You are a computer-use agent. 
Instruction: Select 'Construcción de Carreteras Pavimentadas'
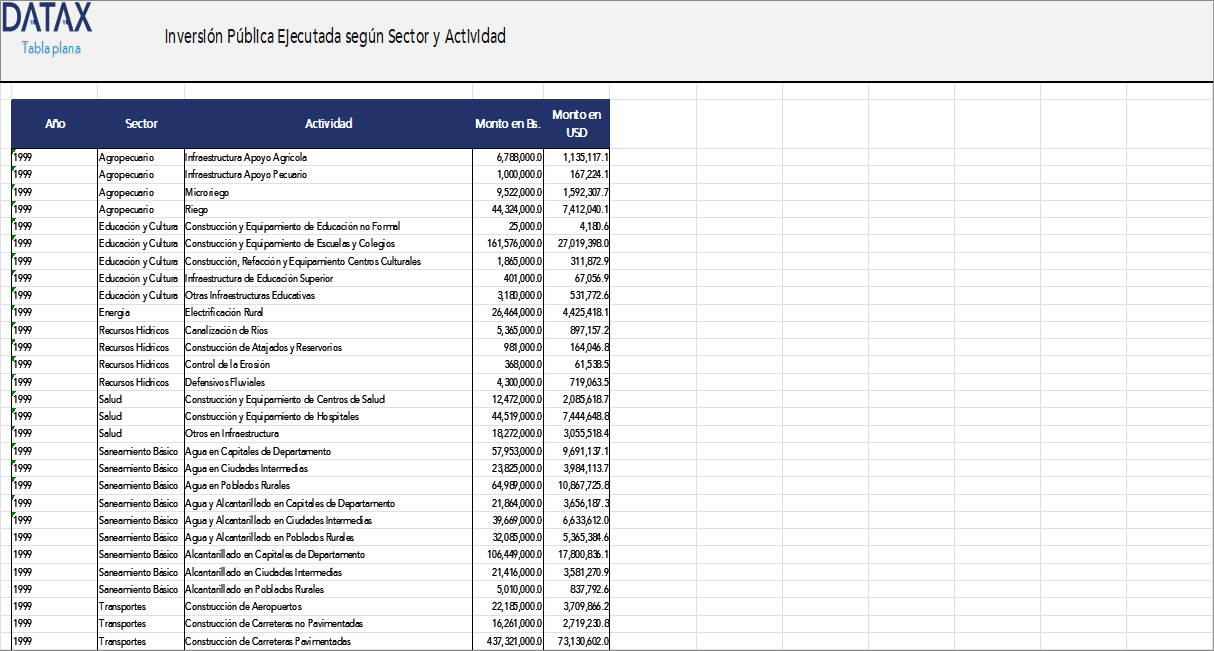click(328, 641)
